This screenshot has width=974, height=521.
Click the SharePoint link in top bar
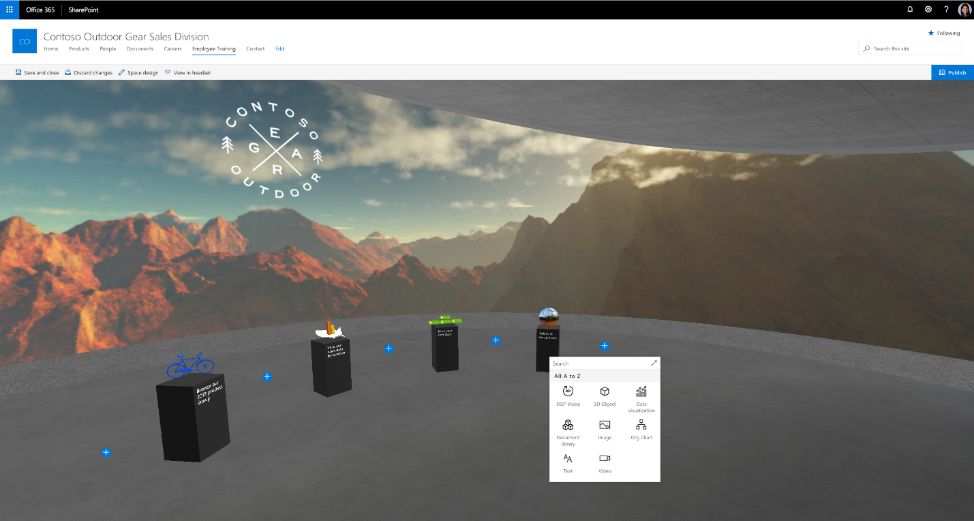pyautogui.click(x=83, y=10)
